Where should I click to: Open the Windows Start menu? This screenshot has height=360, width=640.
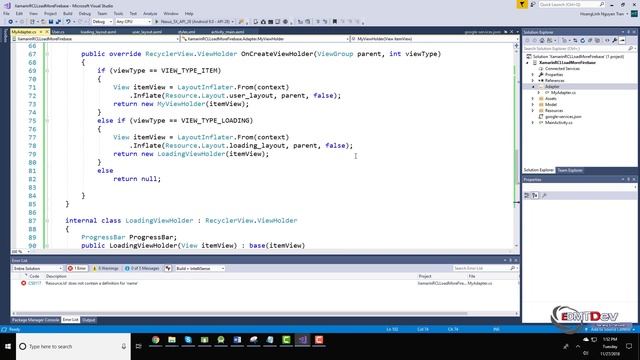[x=8, y=346]
